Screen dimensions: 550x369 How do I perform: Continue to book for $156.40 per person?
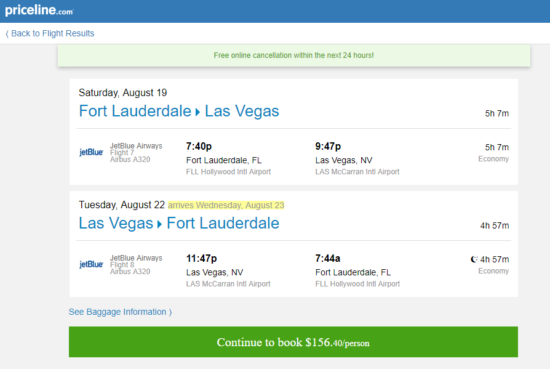(293, 342)
